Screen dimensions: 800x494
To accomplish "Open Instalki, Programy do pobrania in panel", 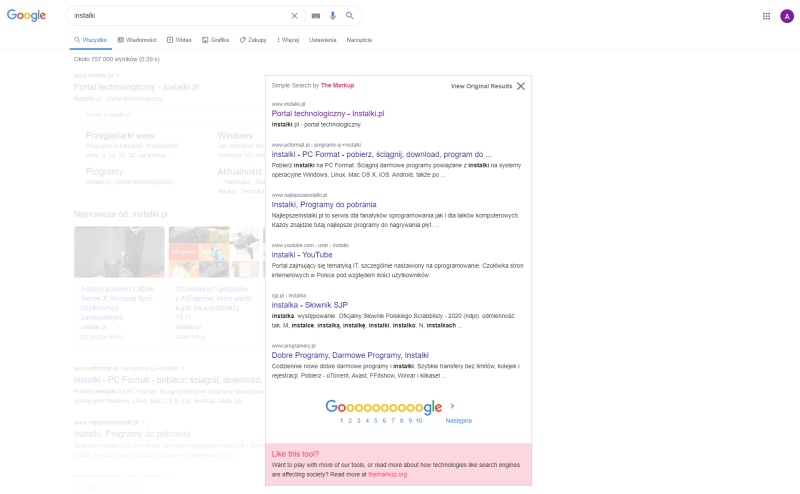I will pos(323,204).
